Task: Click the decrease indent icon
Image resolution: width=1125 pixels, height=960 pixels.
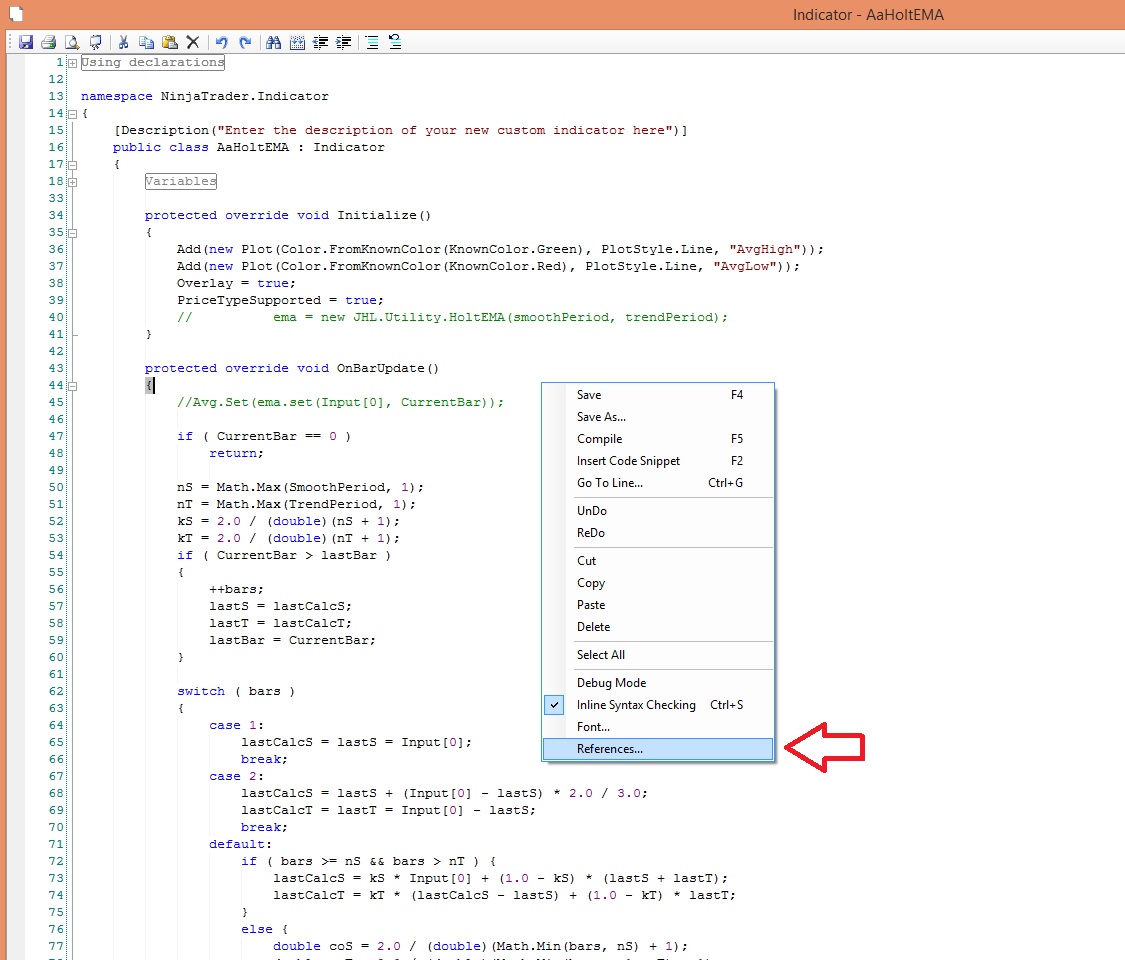Action: (x=320, y=42)
